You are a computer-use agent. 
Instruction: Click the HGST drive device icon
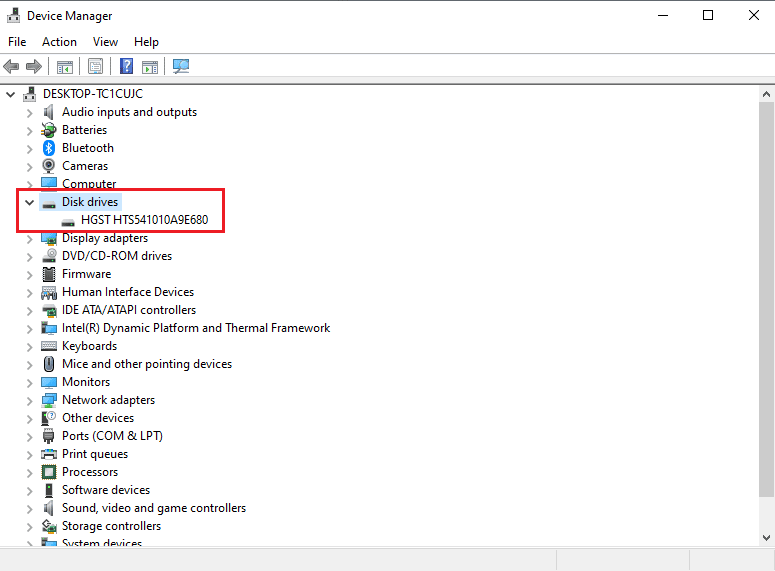click(68, 220)
